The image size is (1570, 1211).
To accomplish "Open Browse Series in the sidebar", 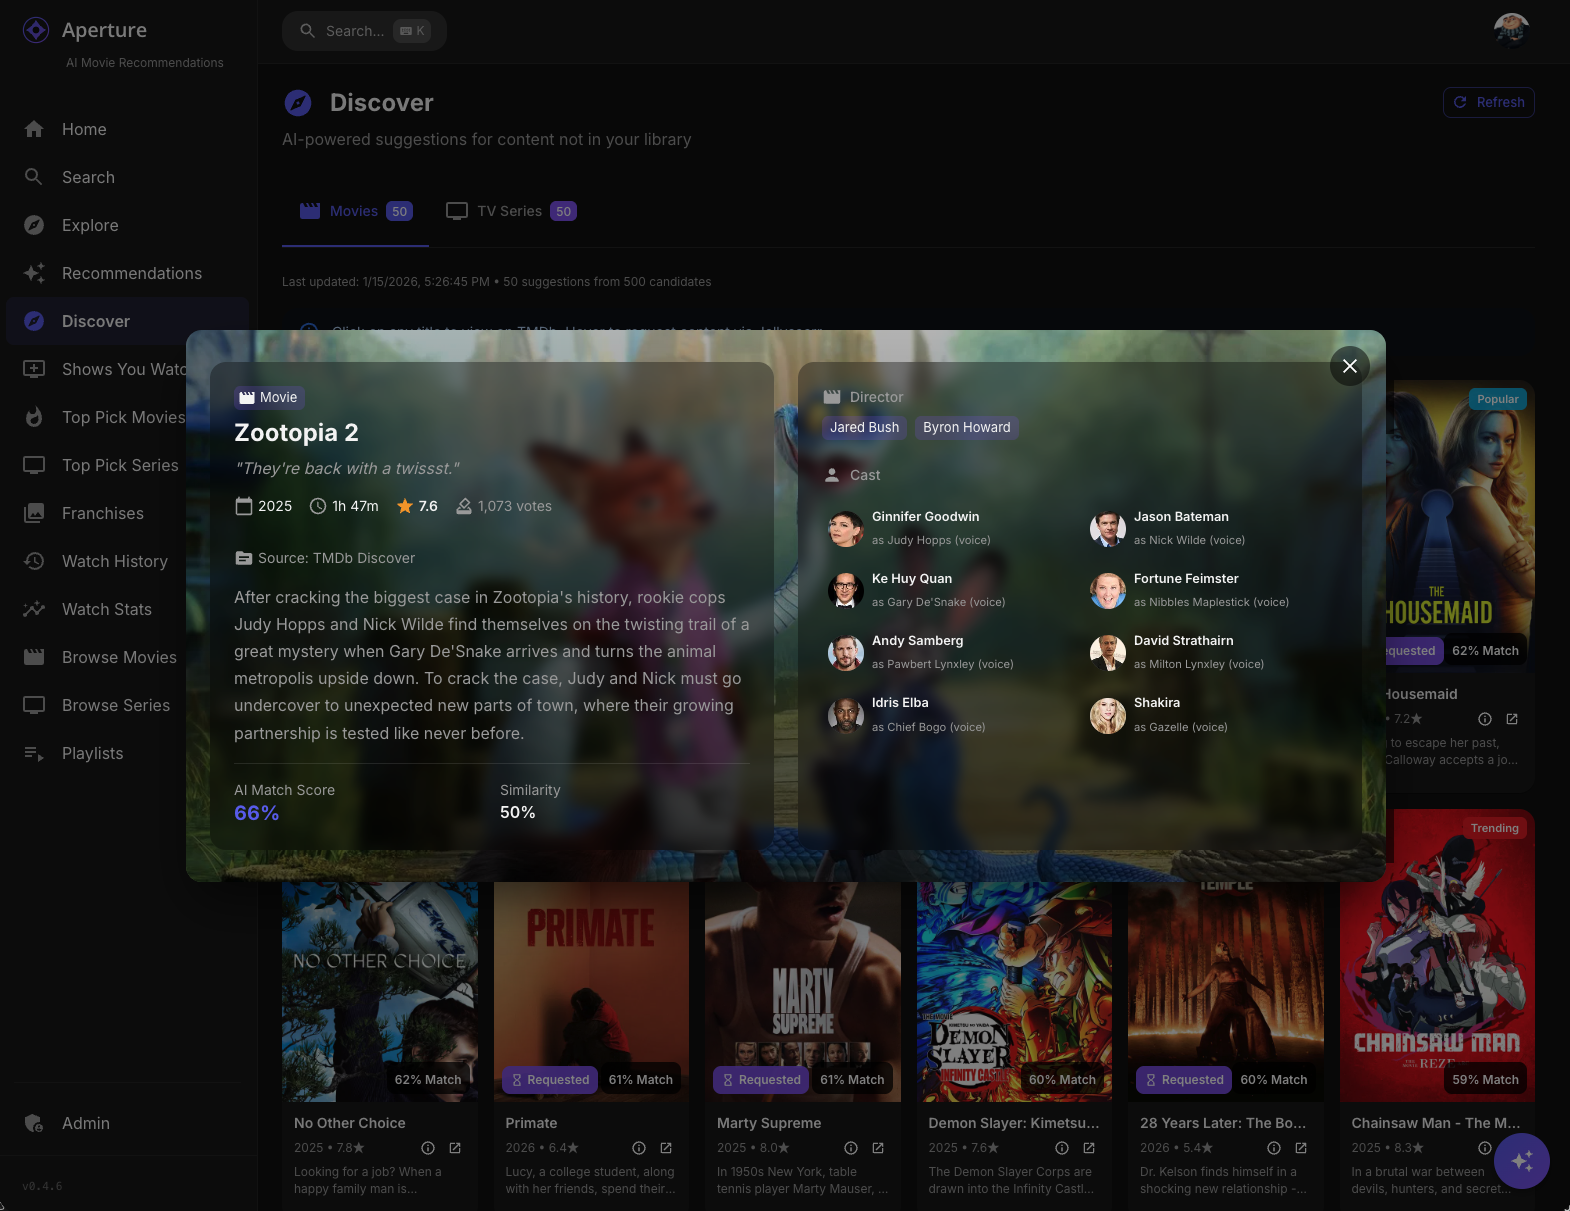I will 116,705.
